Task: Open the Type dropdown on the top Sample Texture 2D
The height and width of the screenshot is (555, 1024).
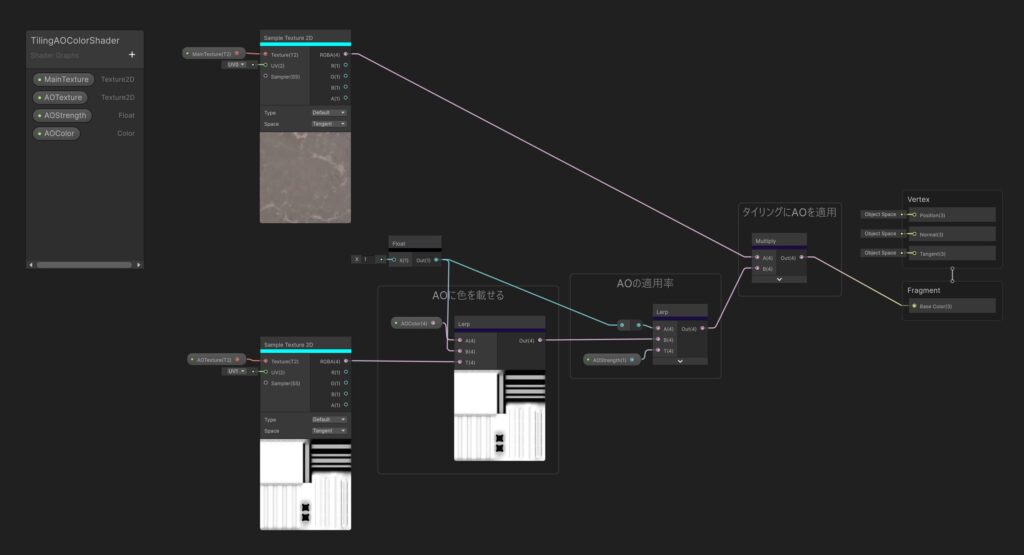Action: tap(329, 113)
